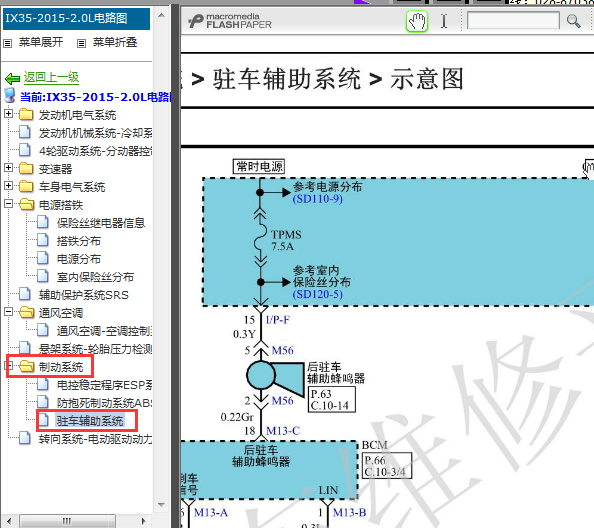The width and height of the screenshot is (594, 528).
Task: Click the FlashPaper search magnifier icon
Action: tap(574, 21)
